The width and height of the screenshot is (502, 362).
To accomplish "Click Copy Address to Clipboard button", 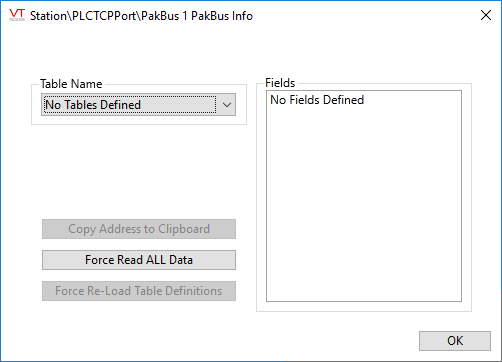I will click(139, 229).
